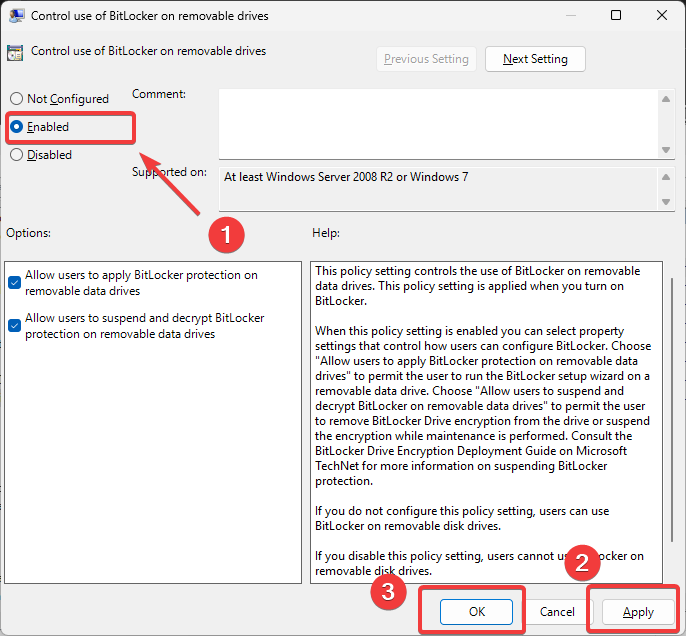686x636 pixels.
Task: Click the Help panel vertical scrollbar
Action: (x=672, y=410)
